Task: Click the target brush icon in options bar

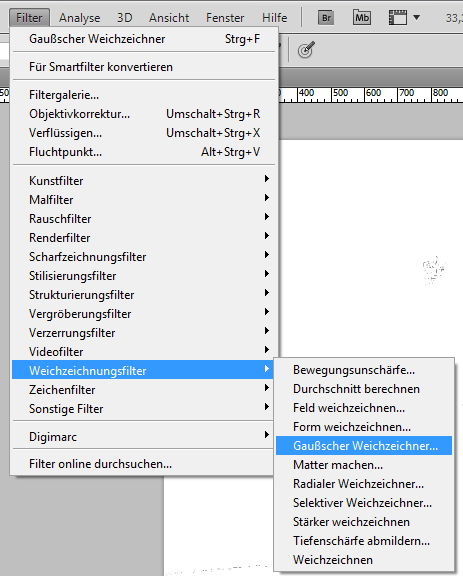Action: [x=306, y=50]
